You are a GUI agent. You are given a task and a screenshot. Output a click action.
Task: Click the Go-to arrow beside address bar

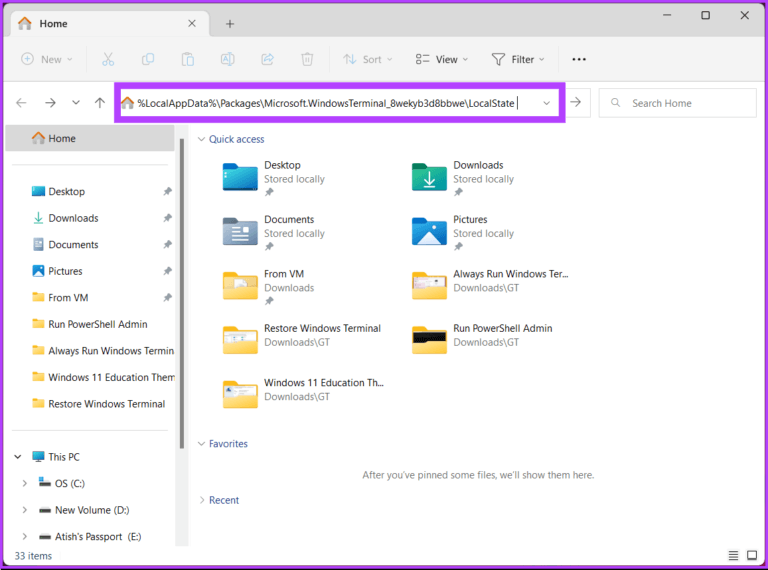(576, 102)
